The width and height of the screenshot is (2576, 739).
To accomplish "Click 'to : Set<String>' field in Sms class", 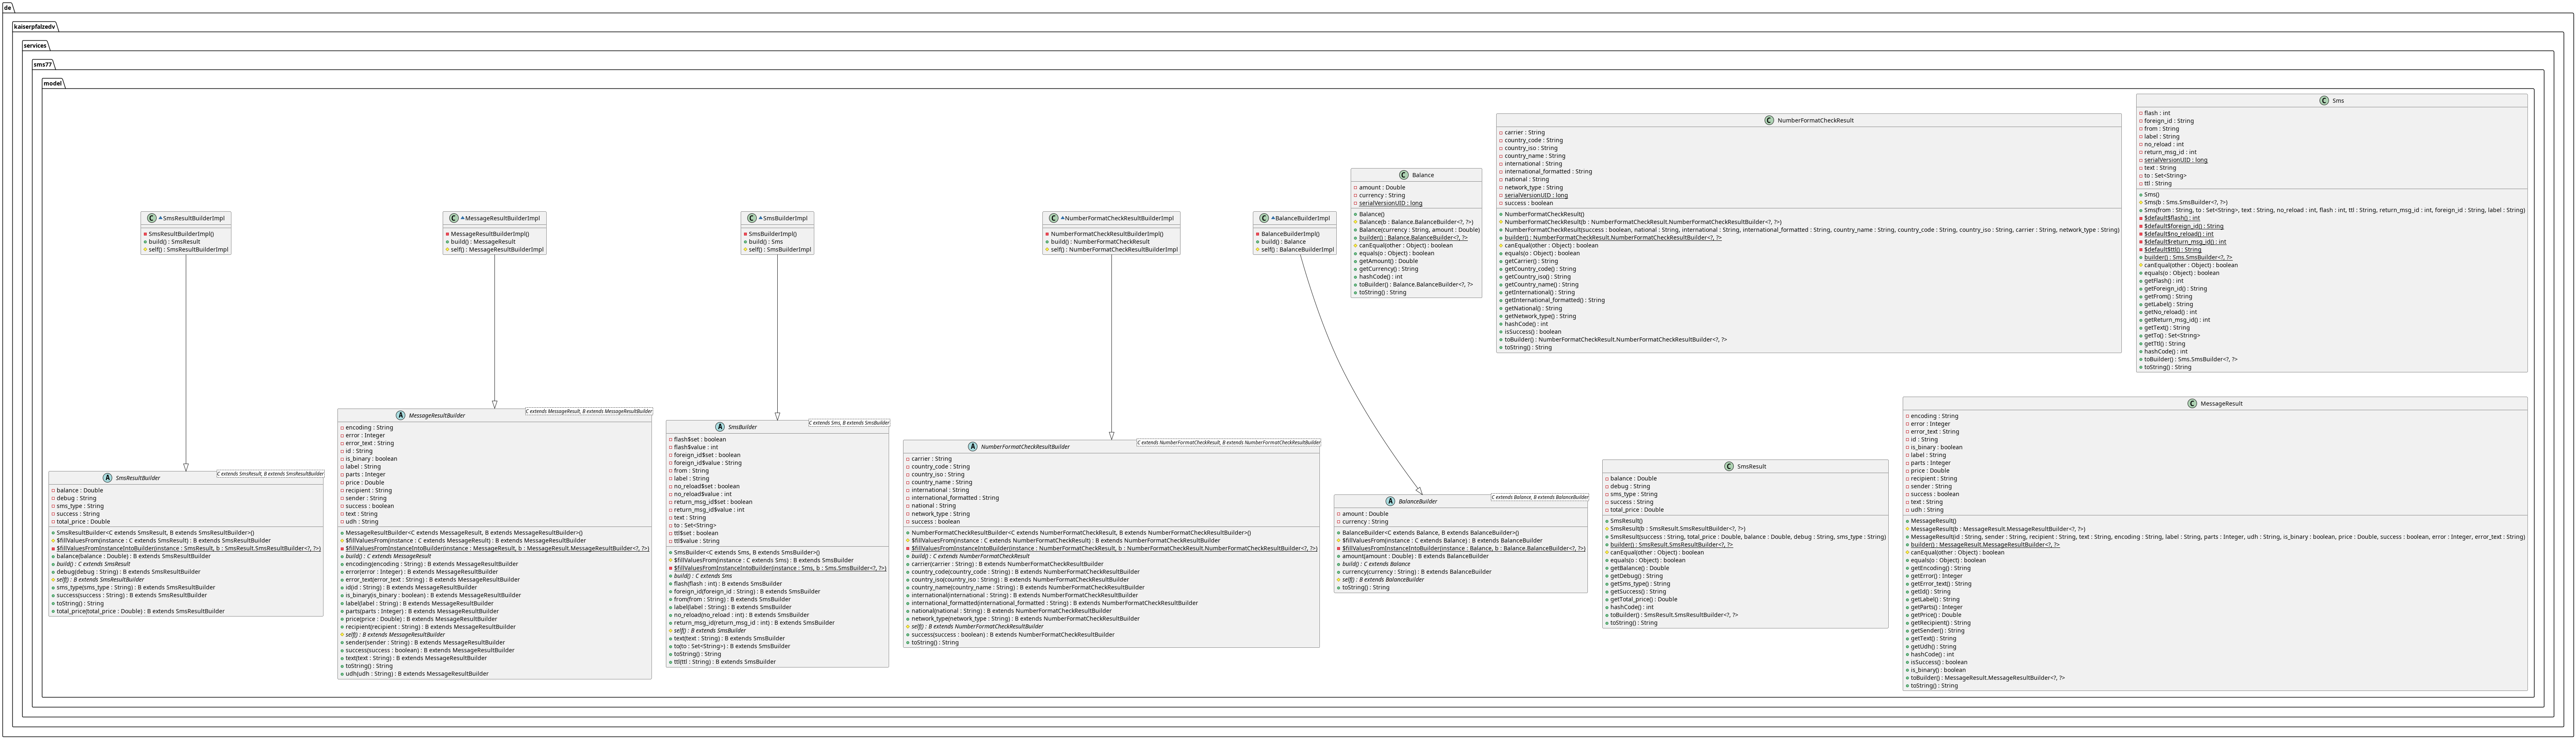I will coord(2165,176).
